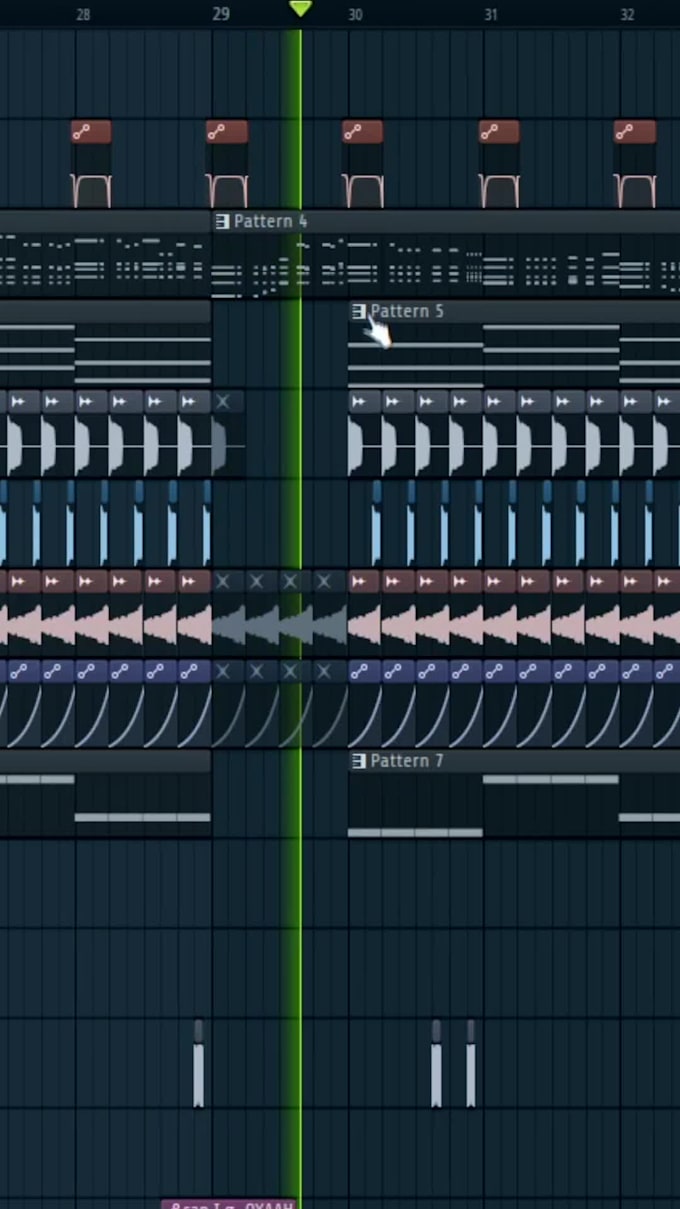Jump to bar 32 in the timeline ruler

click(627, 14)
